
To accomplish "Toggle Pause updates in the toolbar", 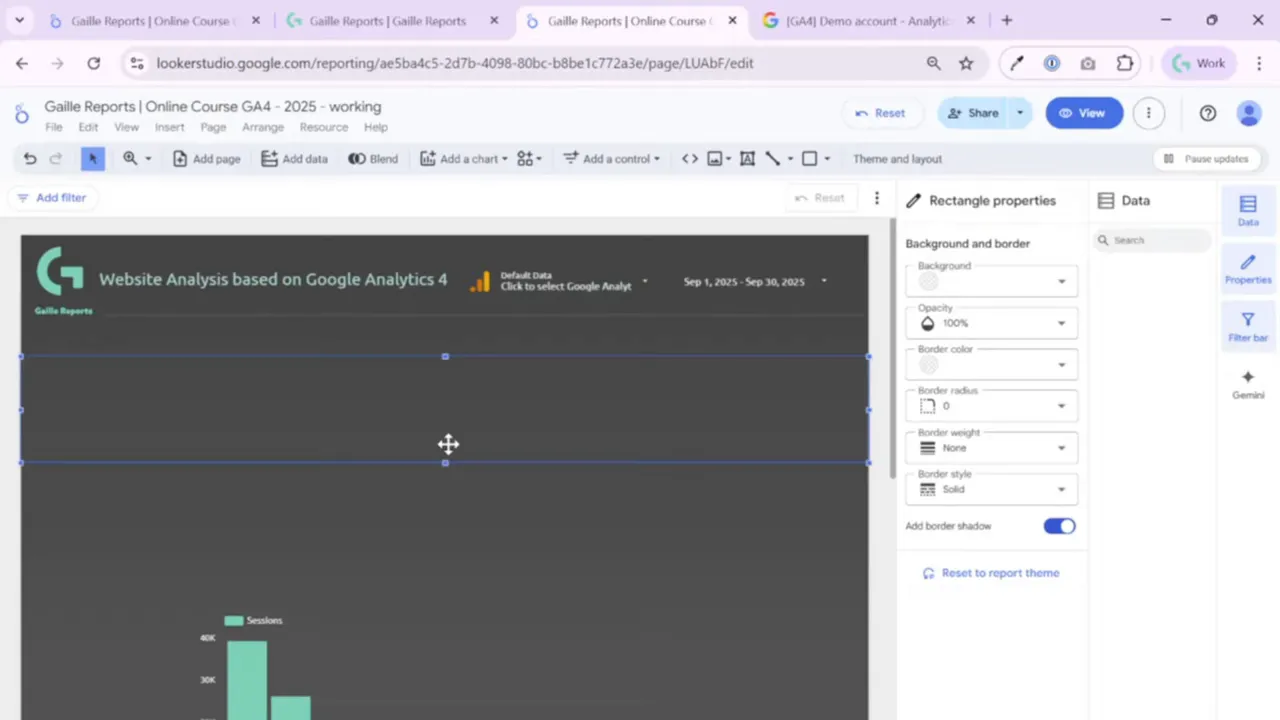I will (x=1206, y=159).
